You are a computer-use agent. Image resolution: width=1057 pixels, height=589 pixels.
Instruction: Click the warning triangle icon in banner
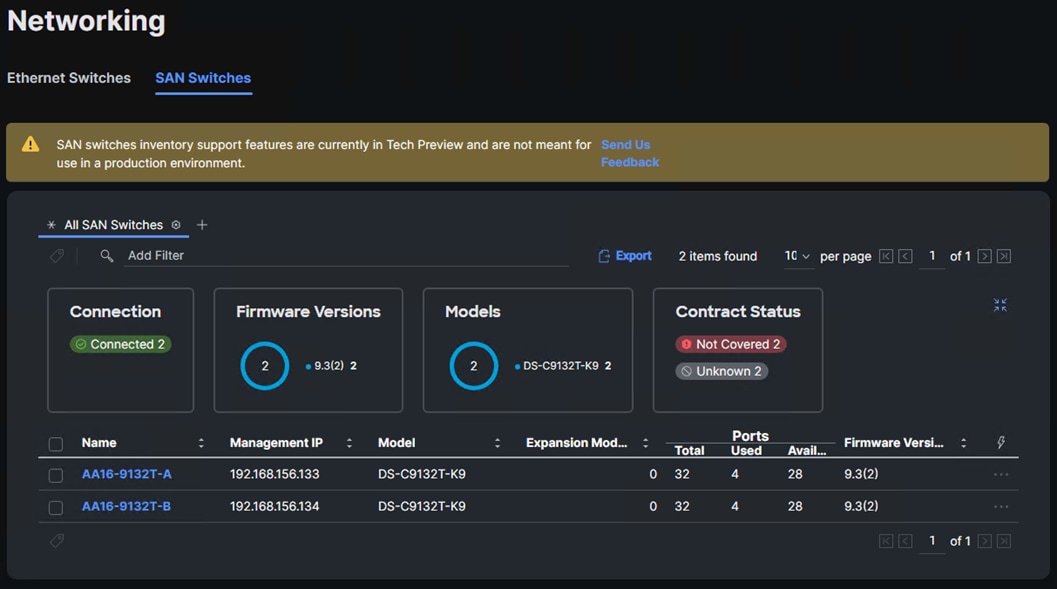pyautogui.click(x=31, y=145)
